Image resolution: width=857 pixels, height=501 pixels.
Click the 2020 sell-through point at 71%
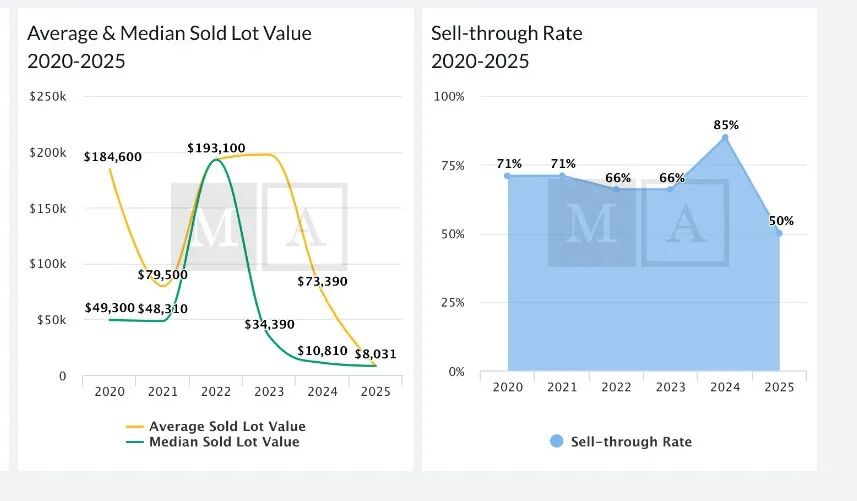pyautogui.click(x=508, y=176)
